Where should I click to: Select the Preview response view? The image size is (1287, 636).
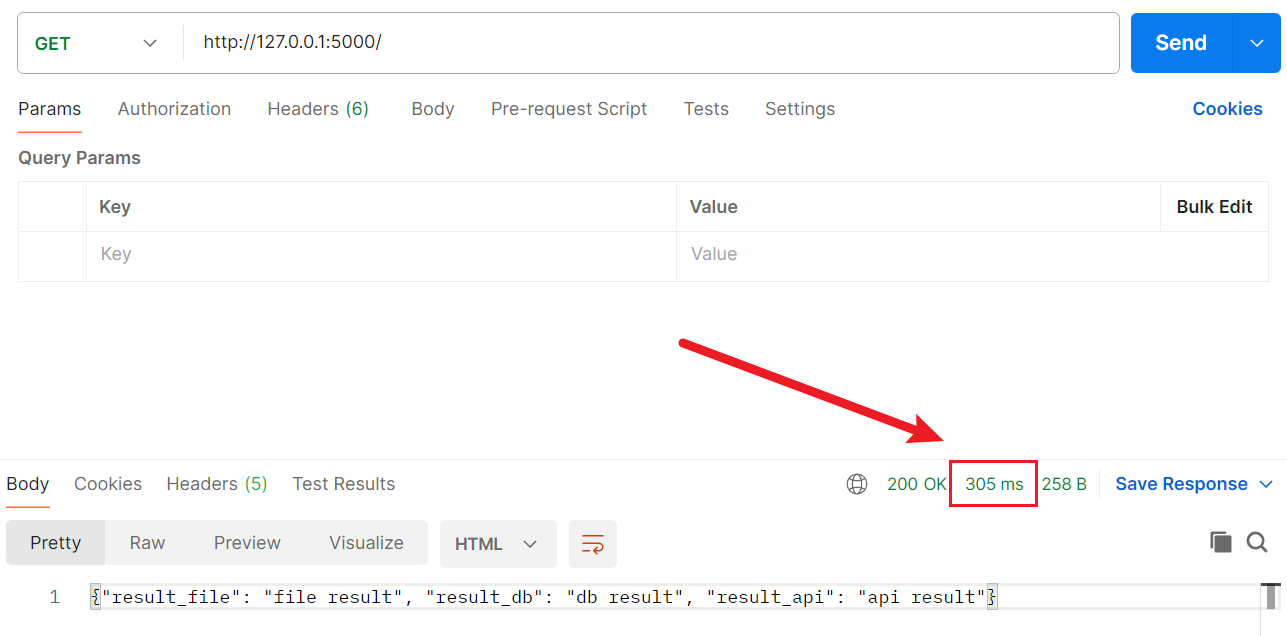tap(247, 543)
